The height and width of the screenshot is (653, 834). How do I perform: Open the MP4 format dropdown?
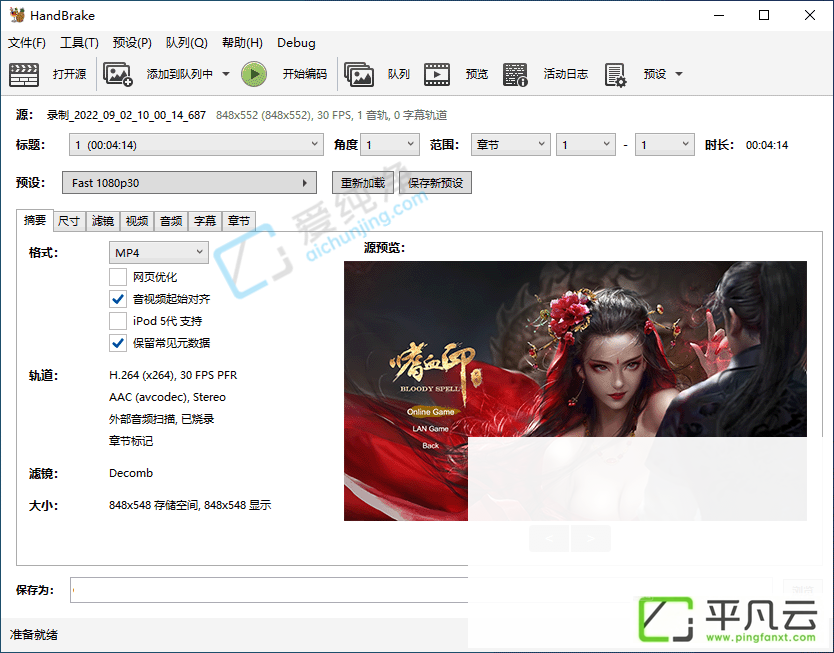coord(159,253)
